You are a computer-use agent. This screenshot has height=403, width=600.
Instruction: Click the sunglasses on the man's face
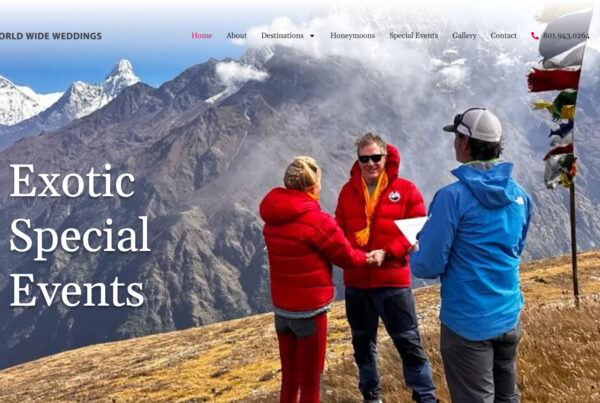tap(370, 158)
